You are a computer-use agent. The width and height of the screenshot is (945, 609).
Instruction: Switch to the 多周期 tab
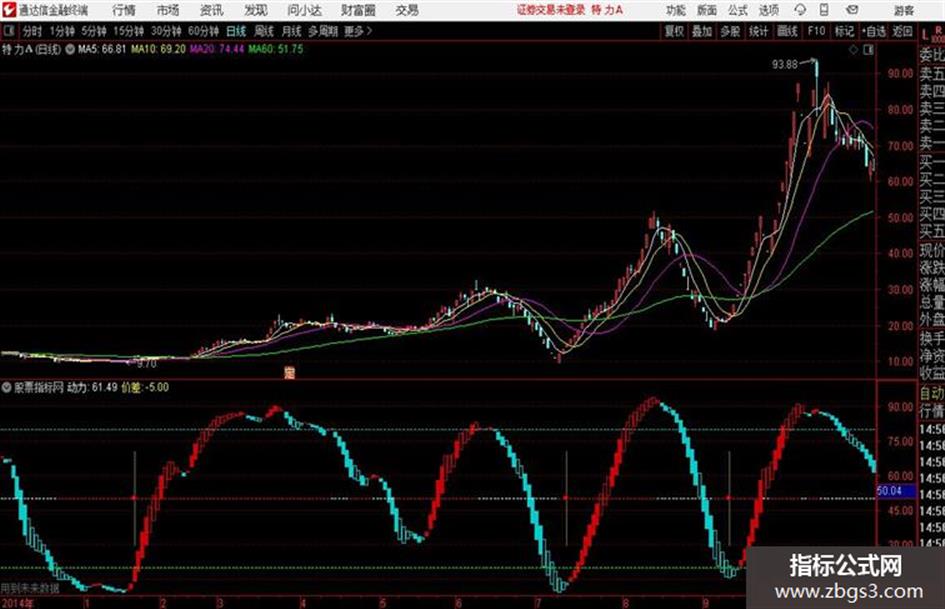323,31
